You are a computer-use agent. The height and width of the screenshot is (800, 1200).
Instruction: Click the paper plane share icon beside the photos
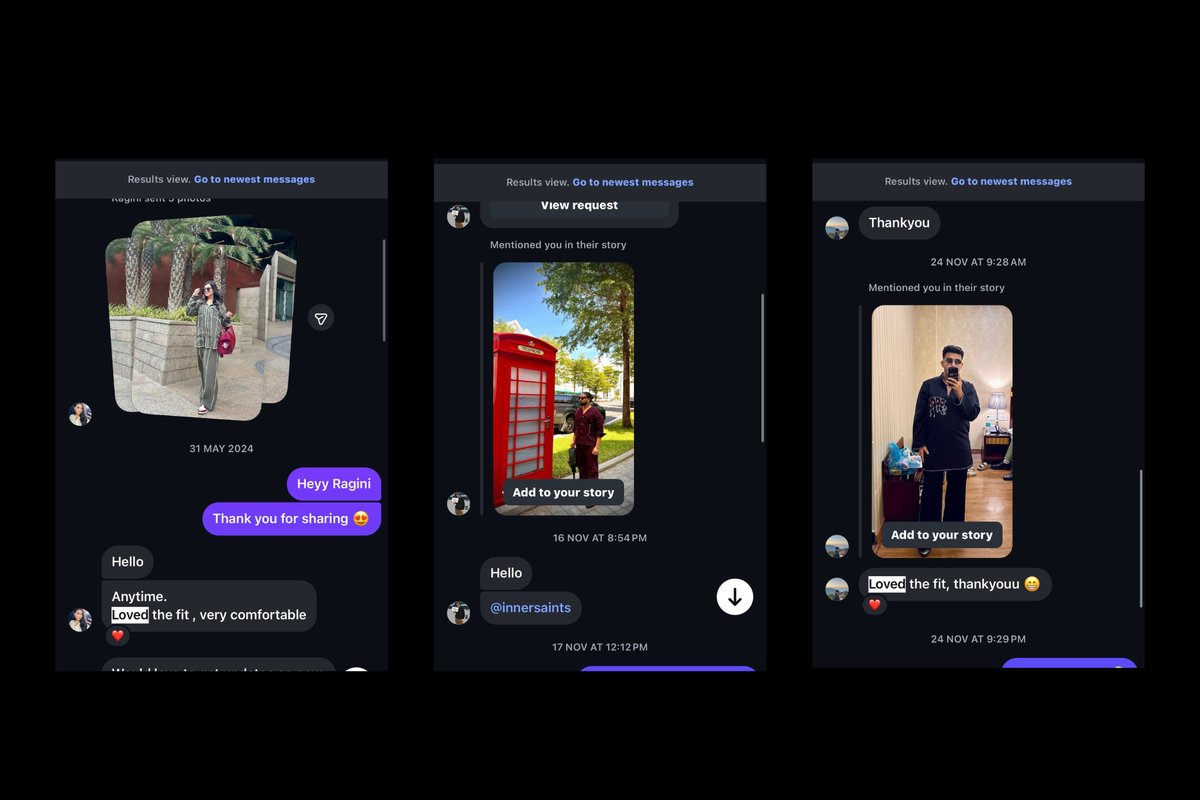click(x=321, y=318)
